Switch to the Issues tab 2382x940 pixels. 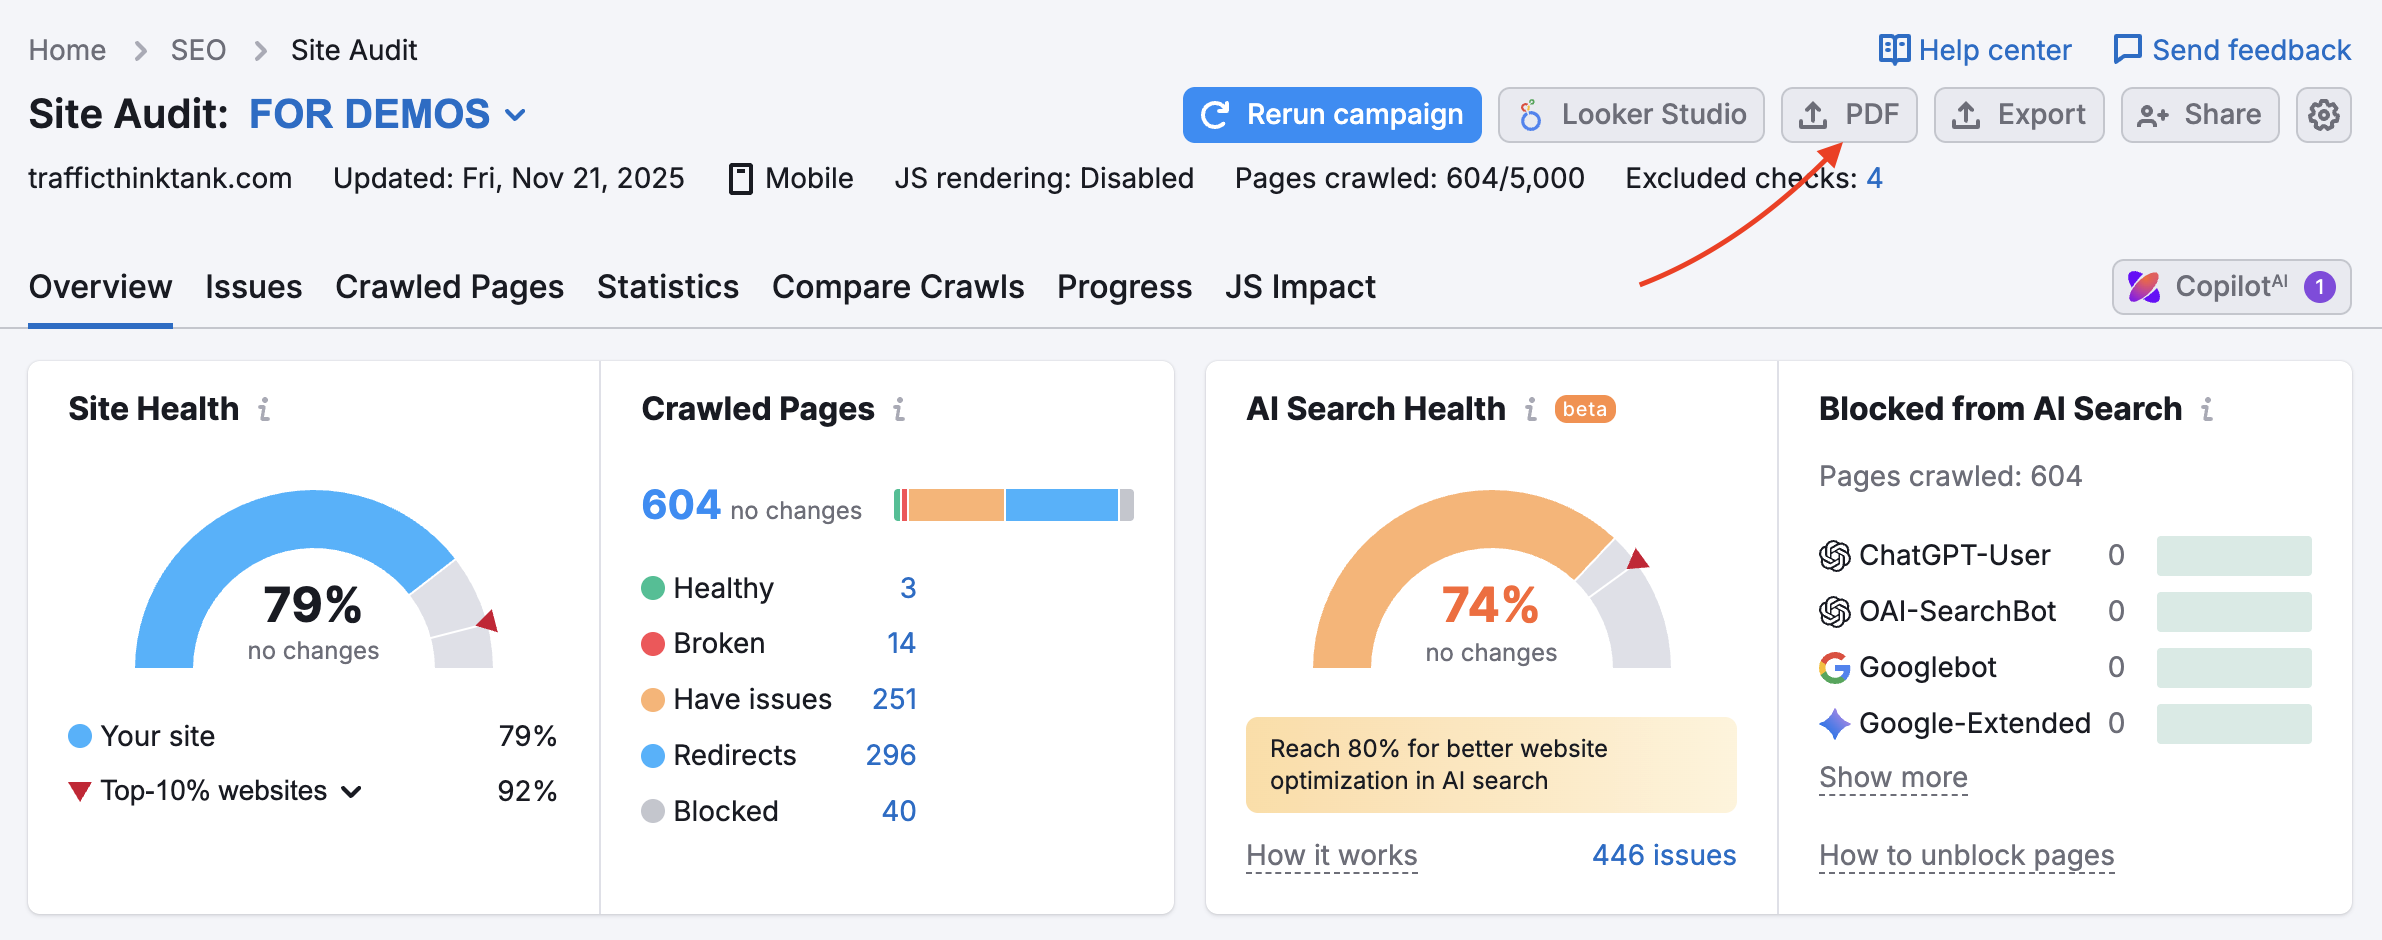coord(253,287)
